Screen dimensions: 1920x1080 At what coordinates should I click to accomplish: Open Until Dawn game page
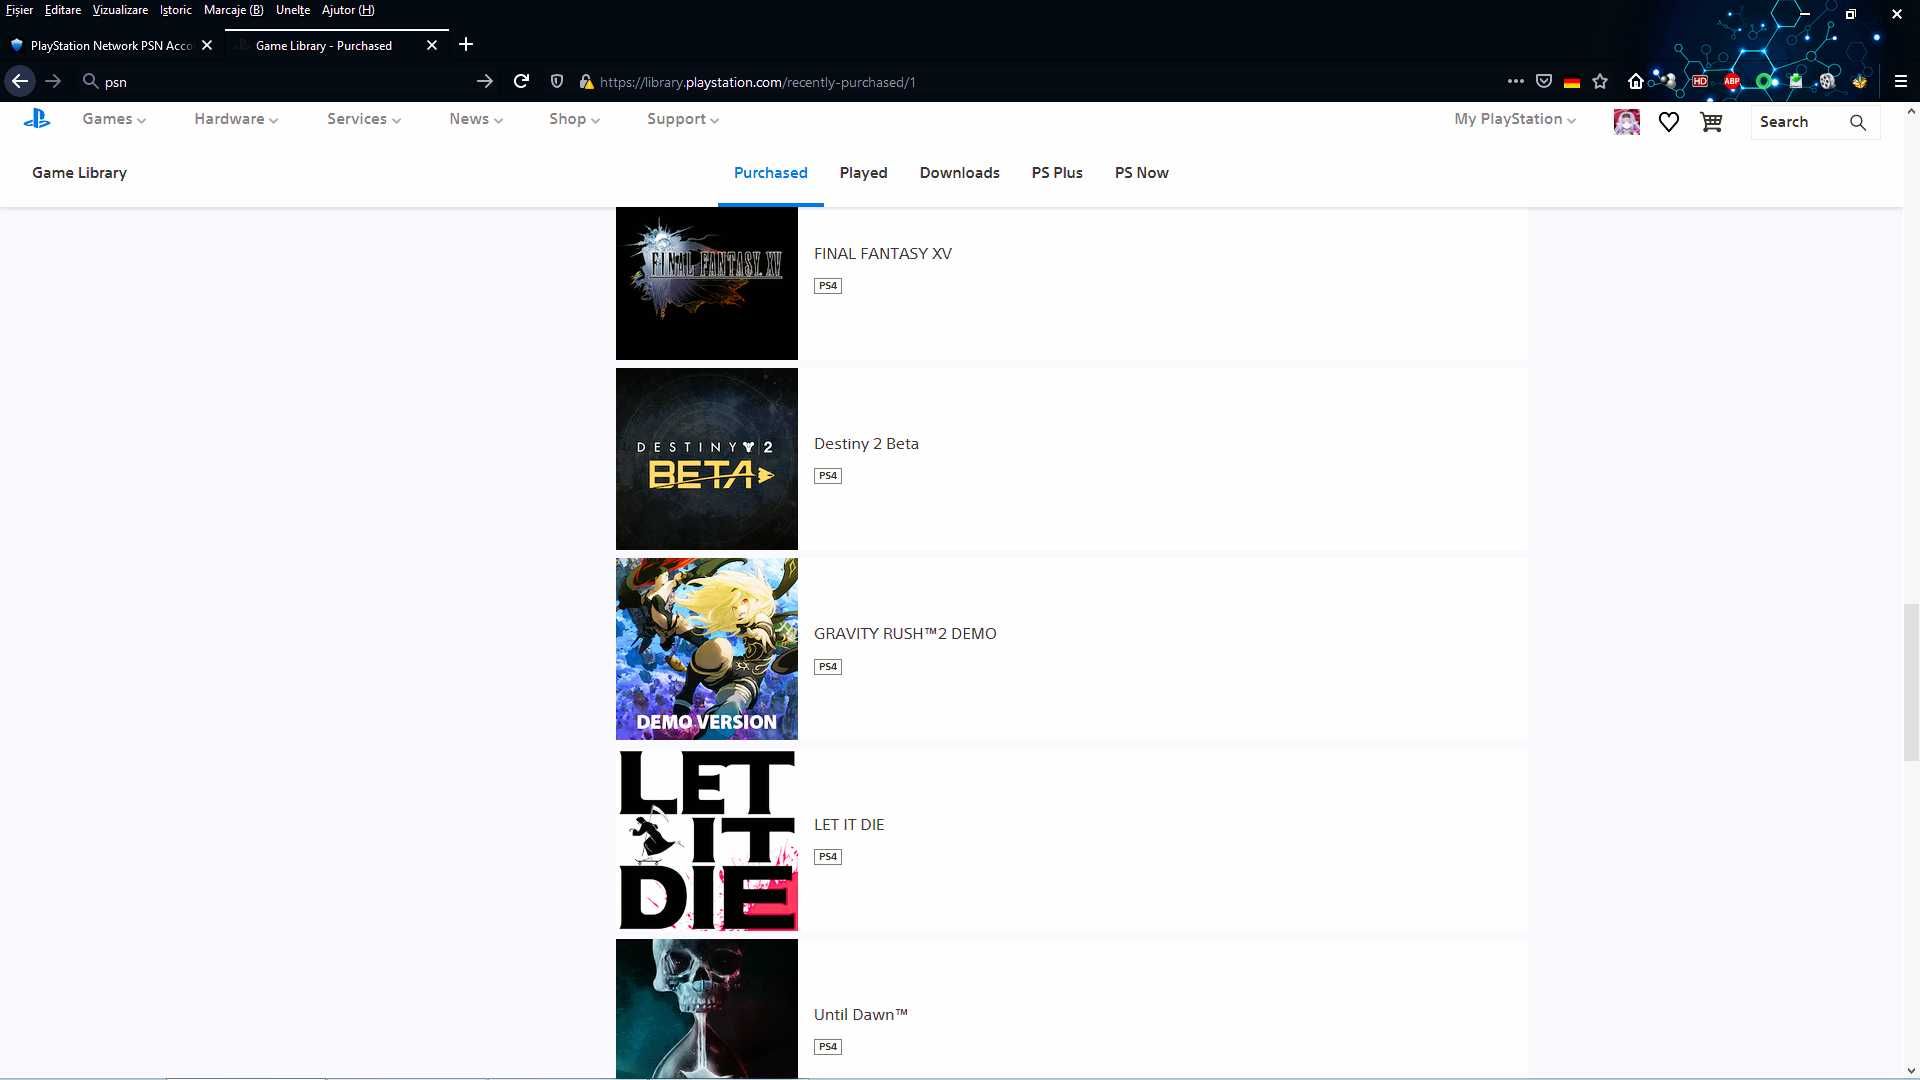[860, 1014]
